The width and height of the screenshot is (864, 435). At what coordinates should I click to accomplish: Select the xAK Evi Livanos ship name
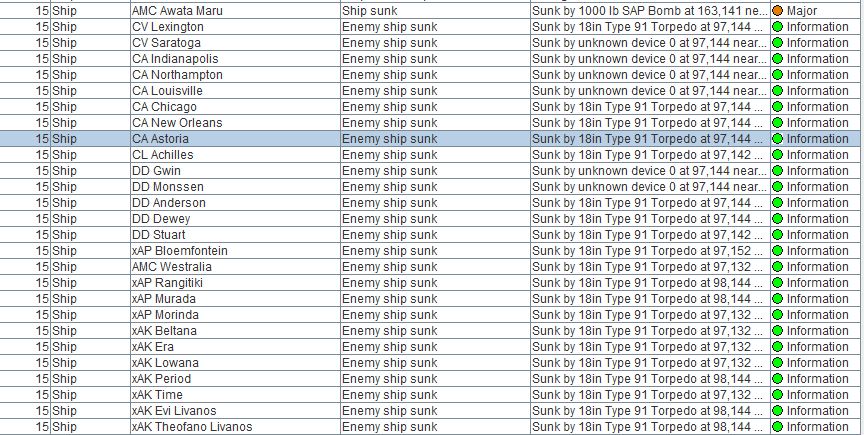tap(174, 410)
